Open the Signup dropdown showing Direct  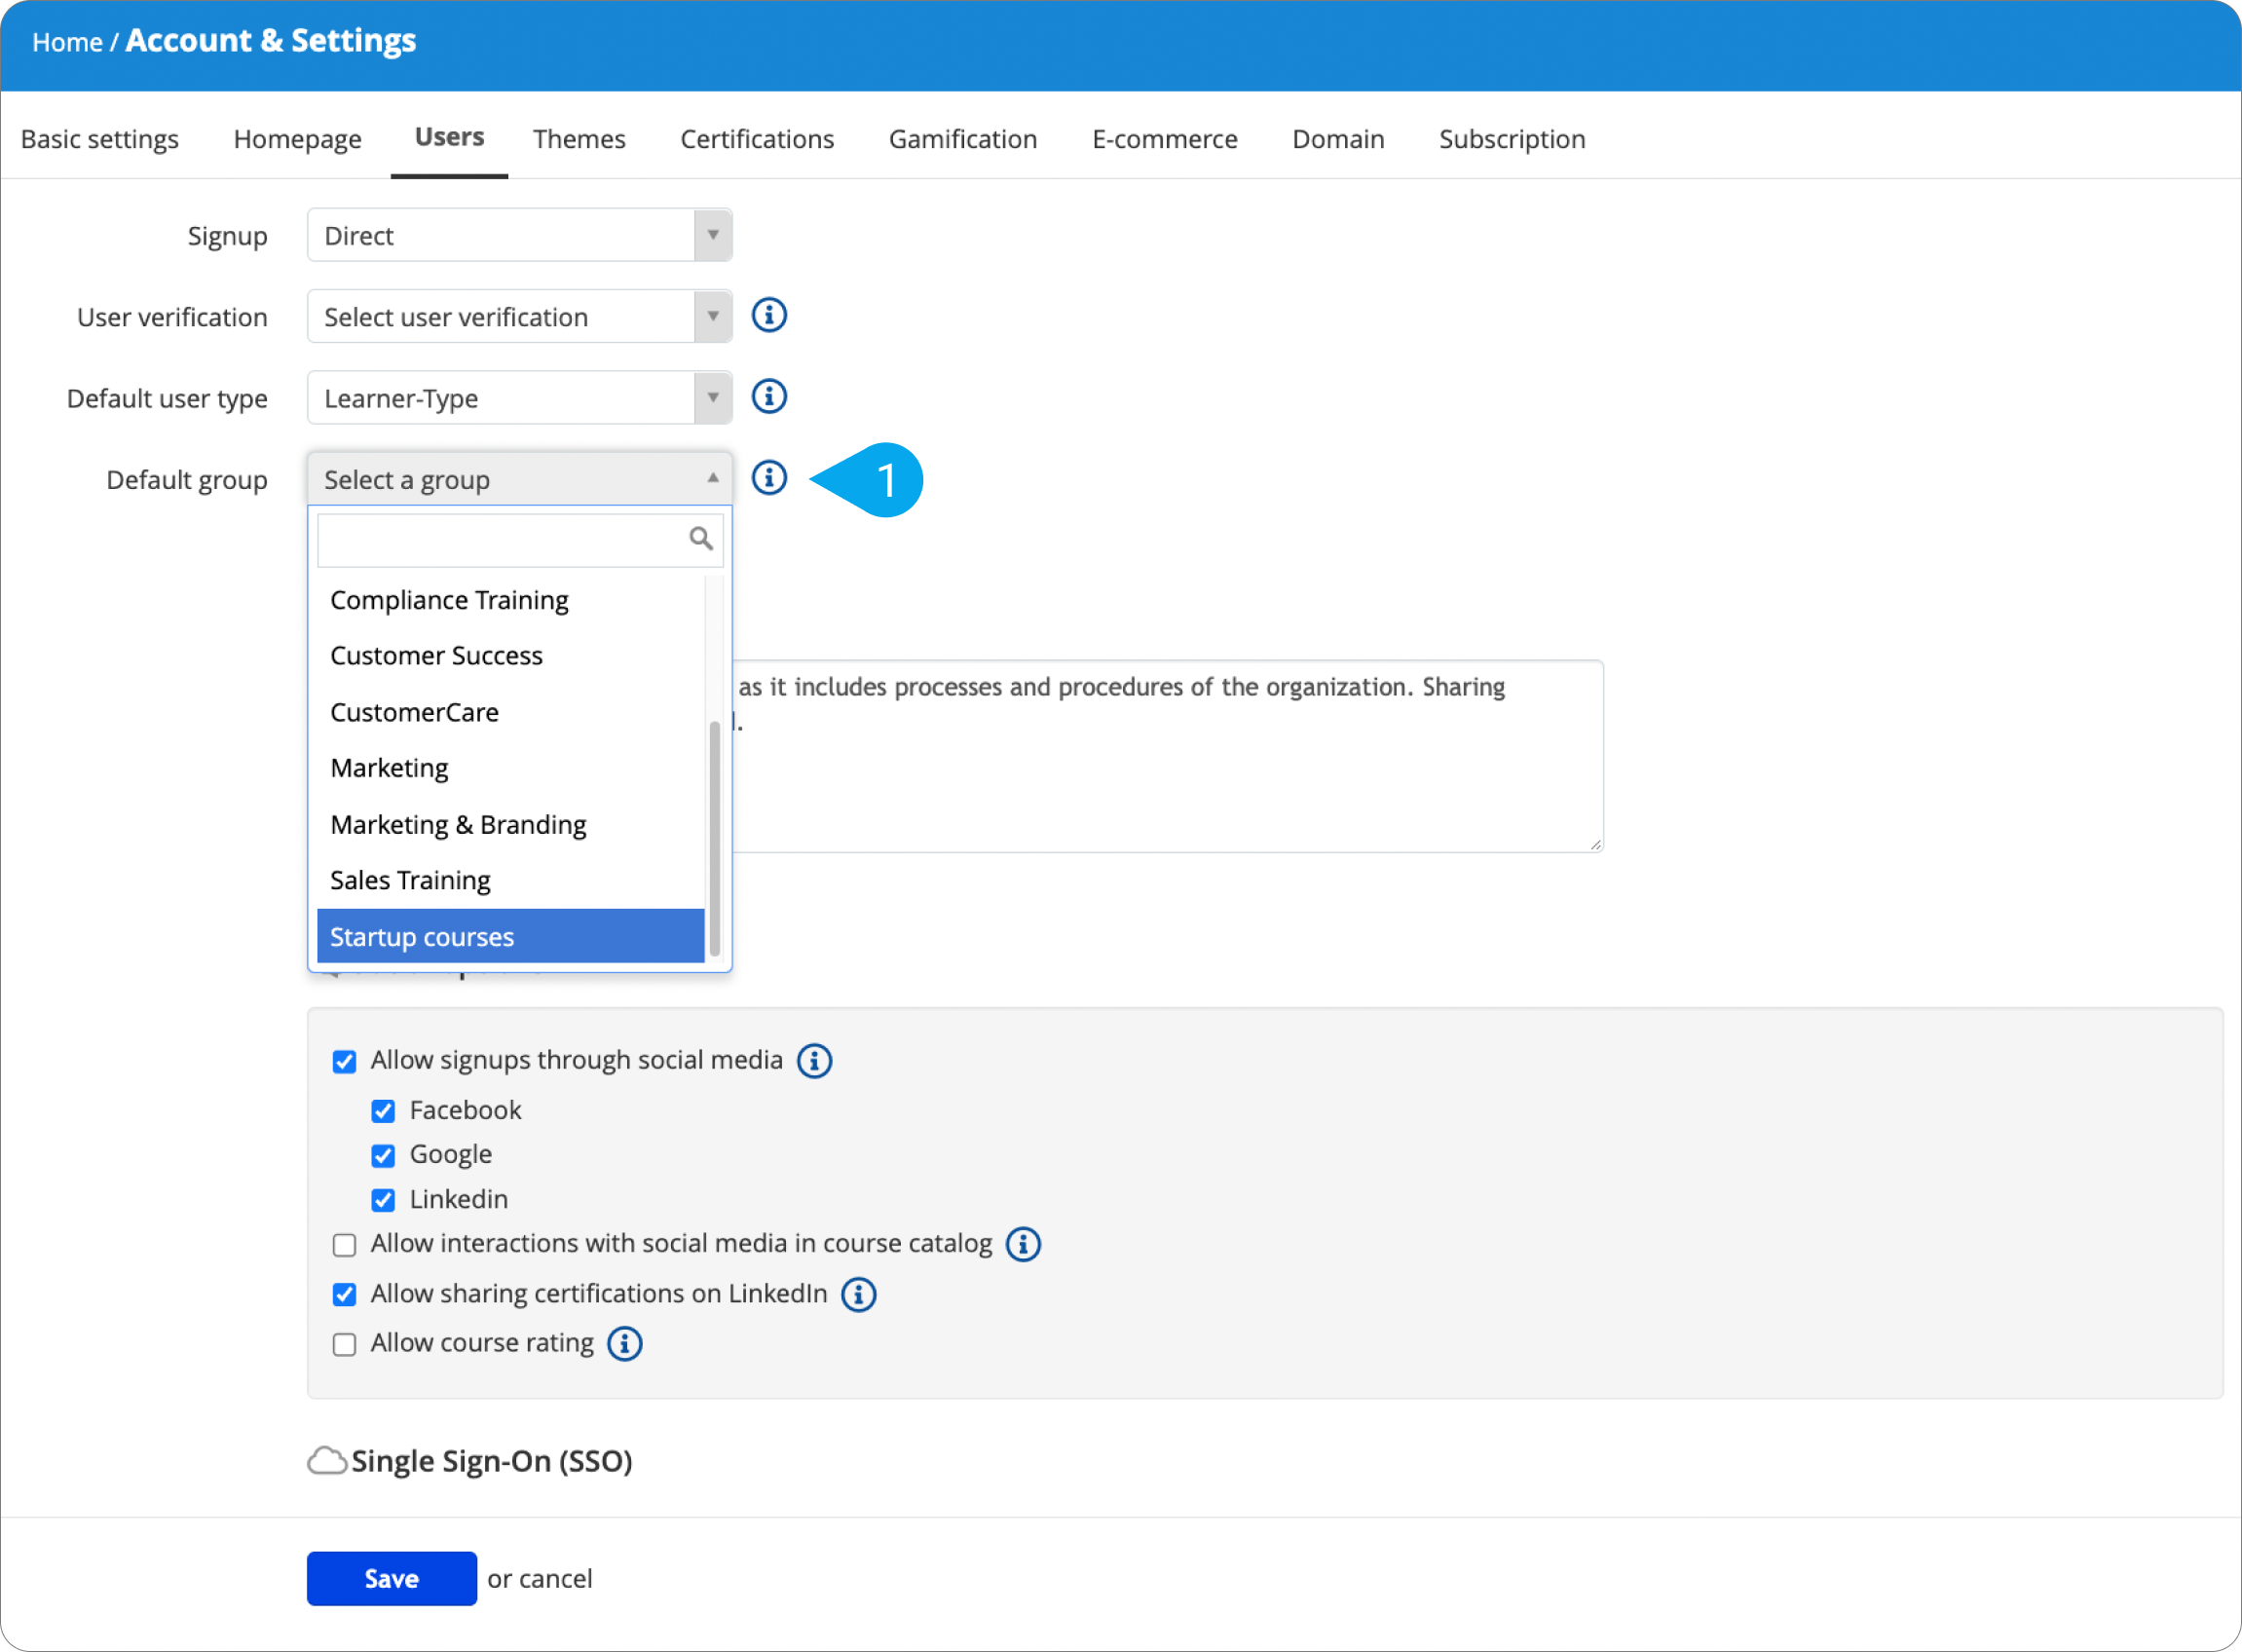[520, 235]
